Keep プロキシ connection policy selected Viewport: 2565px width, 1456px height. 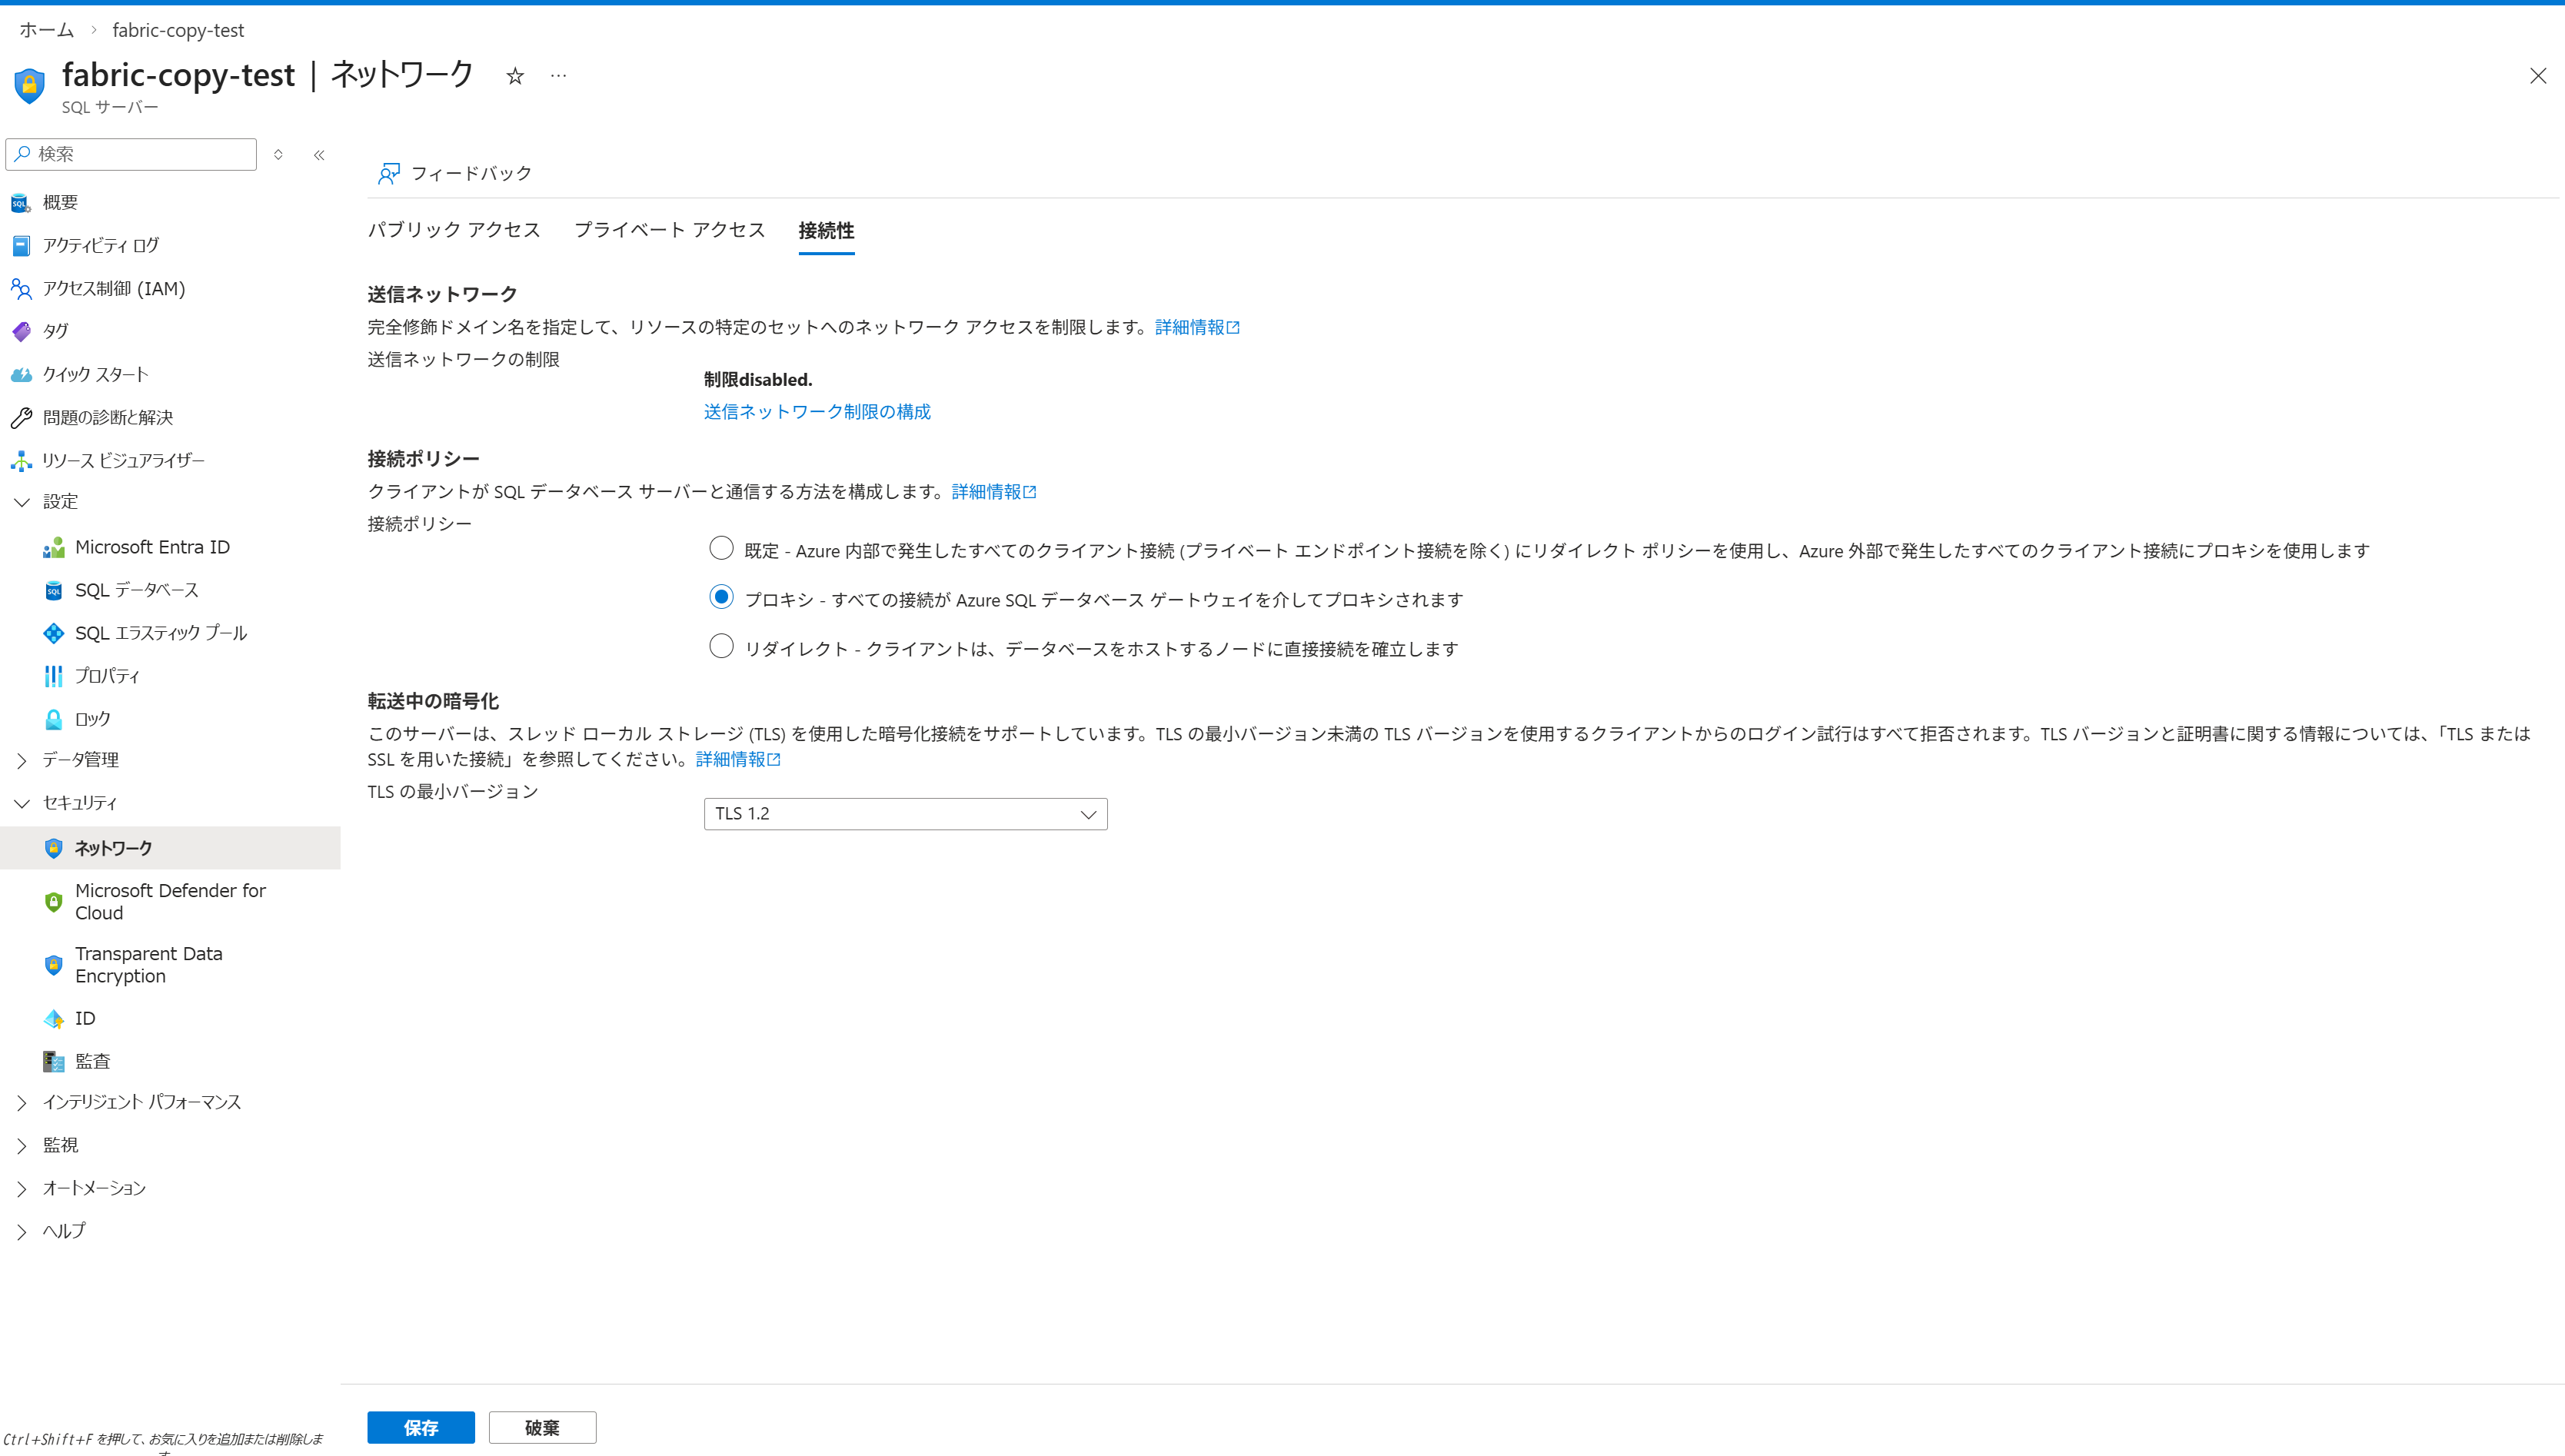click(x=721, y=597)
